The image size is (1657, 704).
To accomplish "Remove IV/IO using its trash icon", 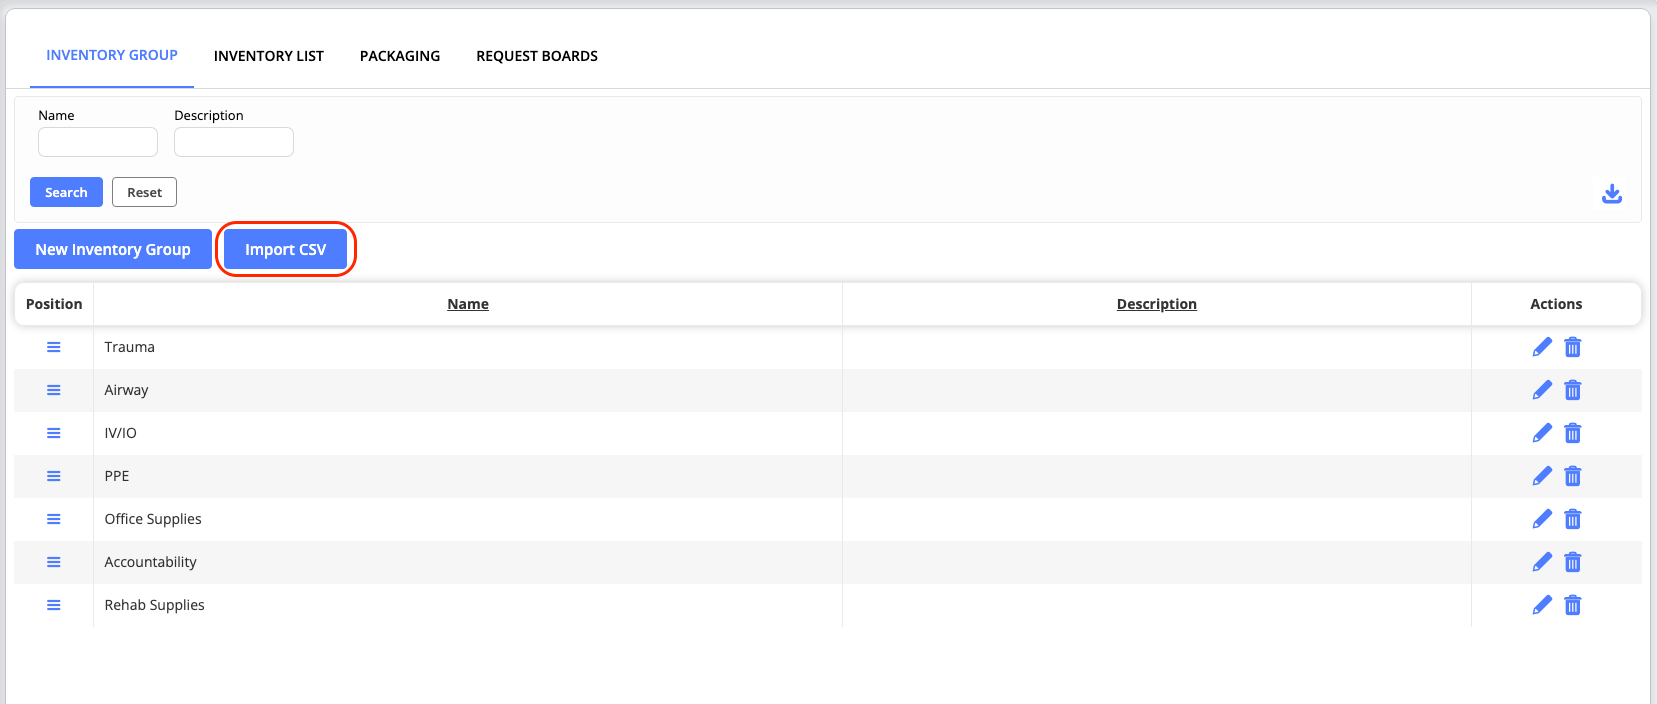I will 1573,433.
